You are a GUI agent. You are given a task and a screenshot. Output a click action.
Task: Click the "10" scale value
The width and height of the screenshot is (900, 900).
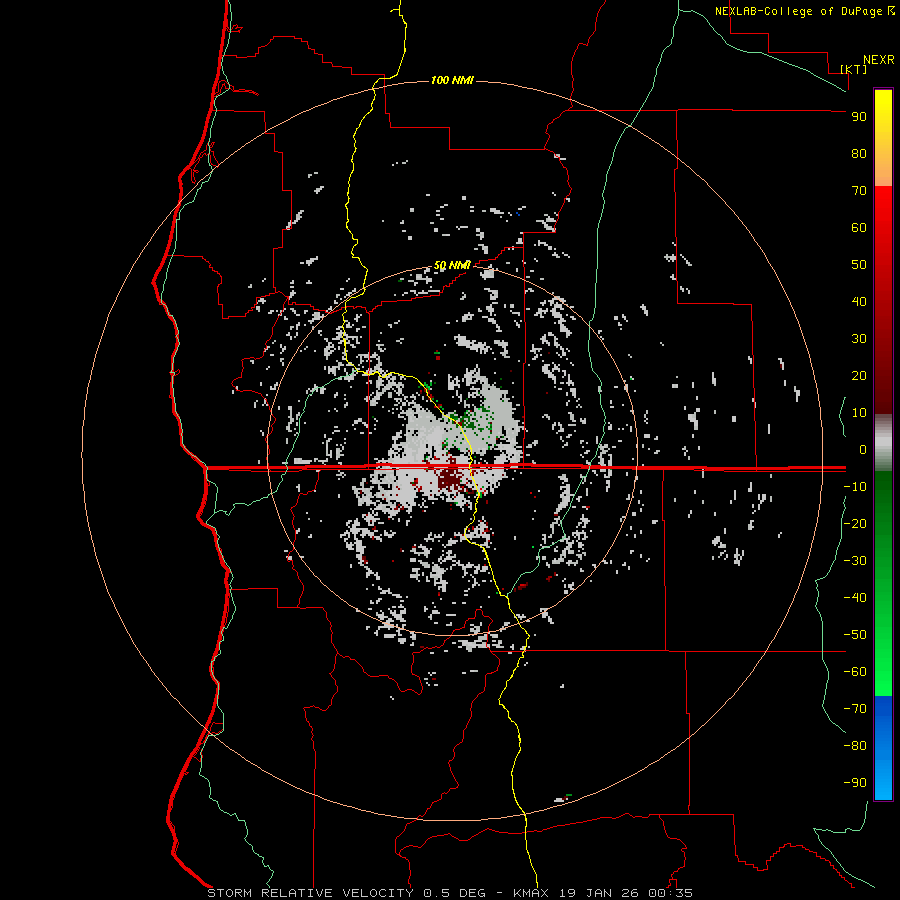(x=859, y=413)
